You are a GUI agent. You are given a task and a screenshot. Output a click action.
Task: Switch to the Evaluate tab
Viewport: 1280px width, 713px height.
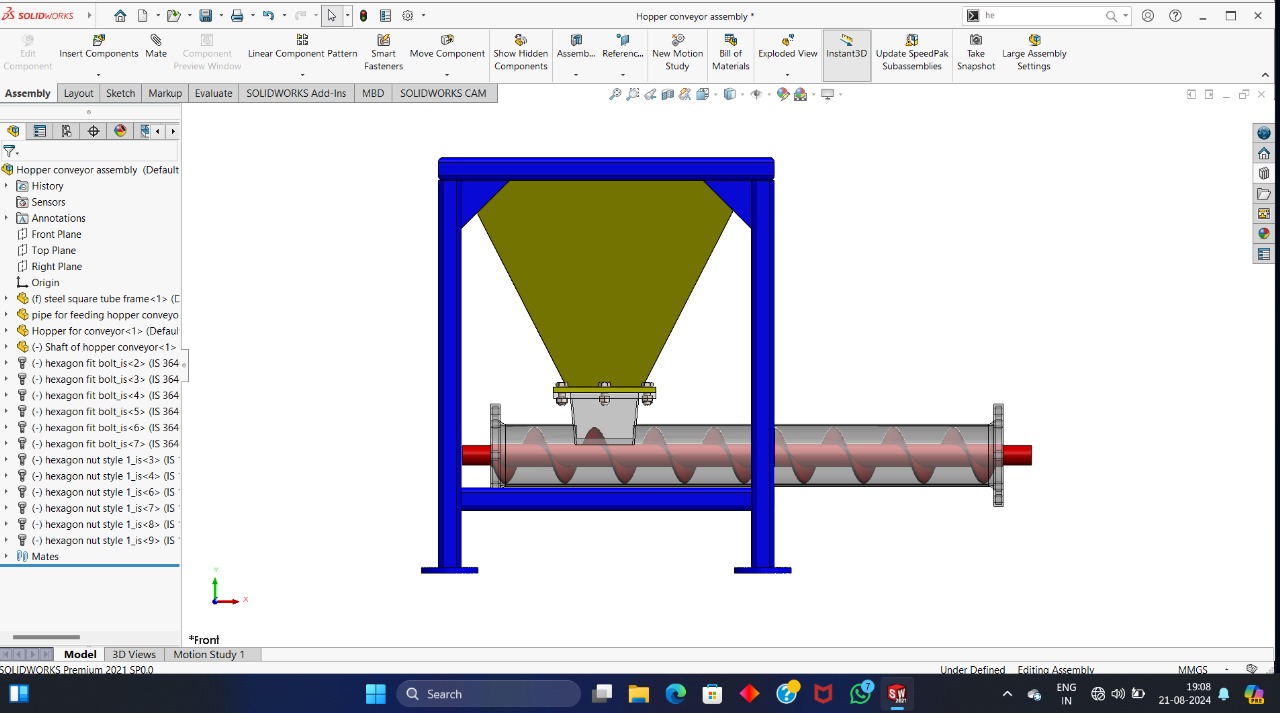(213, 93)
